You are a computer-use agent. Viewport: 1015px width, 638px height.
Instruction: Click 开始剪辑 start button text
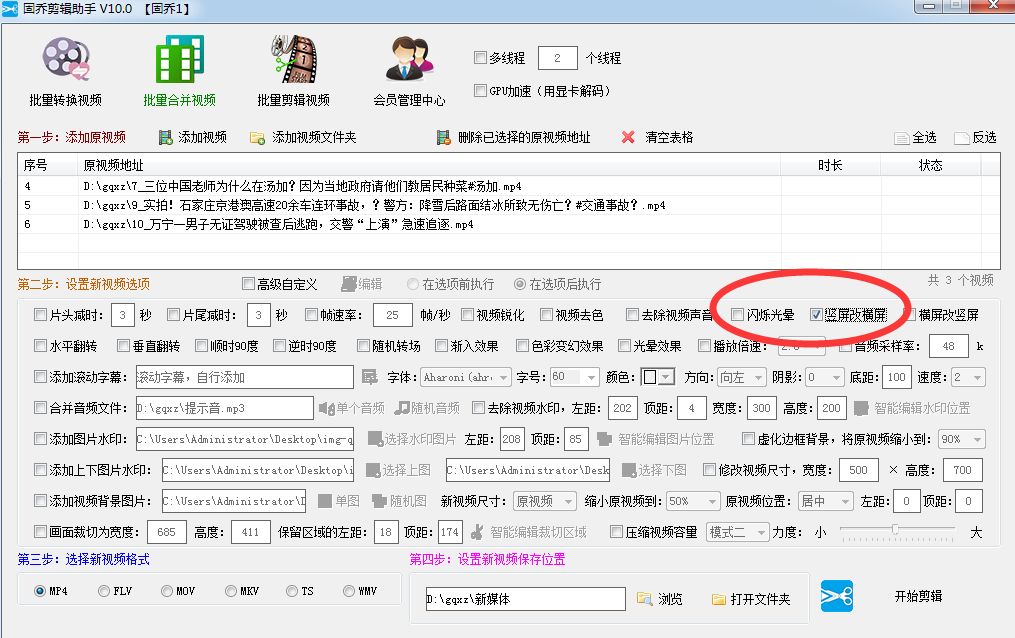point(918,596)
